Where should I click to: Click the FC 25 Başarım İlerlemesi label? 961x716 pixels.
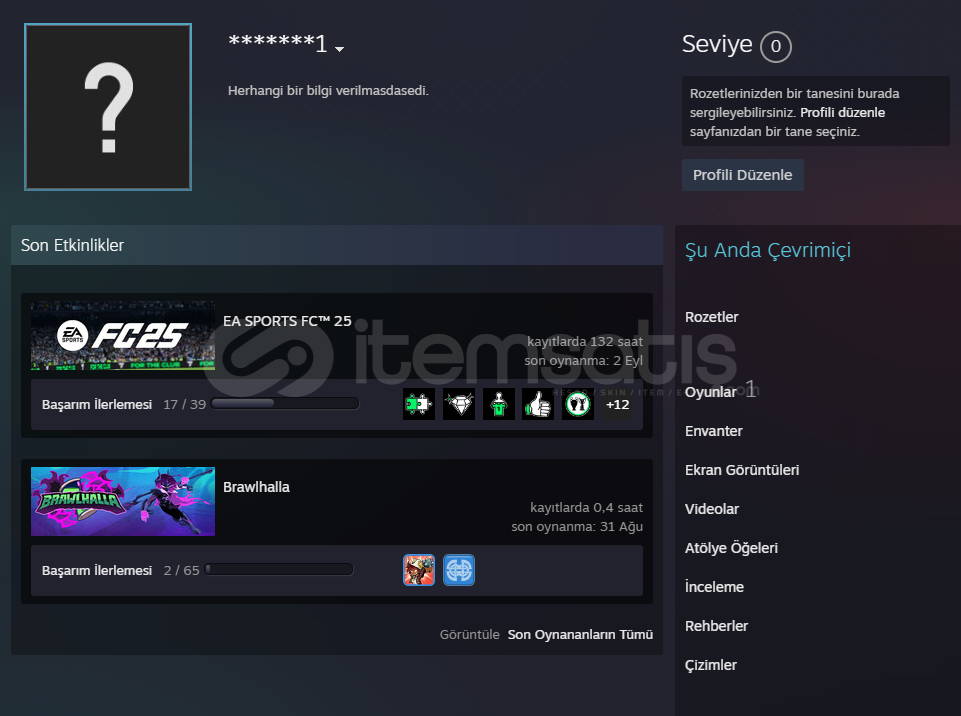(x=97, y=405)
